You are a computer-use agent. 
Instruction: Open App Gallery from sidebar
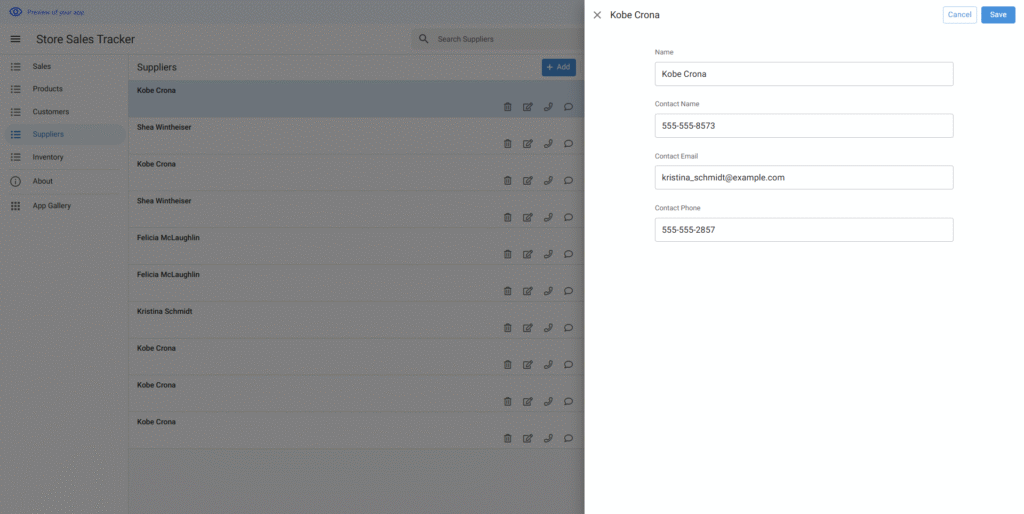(x=51, y=206)
